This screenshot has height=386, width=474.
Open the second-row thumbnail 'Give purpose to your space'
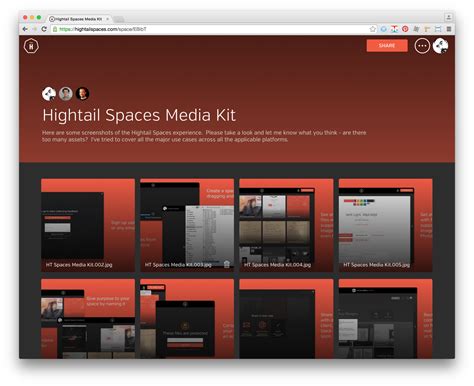click(x=88, y=319)
